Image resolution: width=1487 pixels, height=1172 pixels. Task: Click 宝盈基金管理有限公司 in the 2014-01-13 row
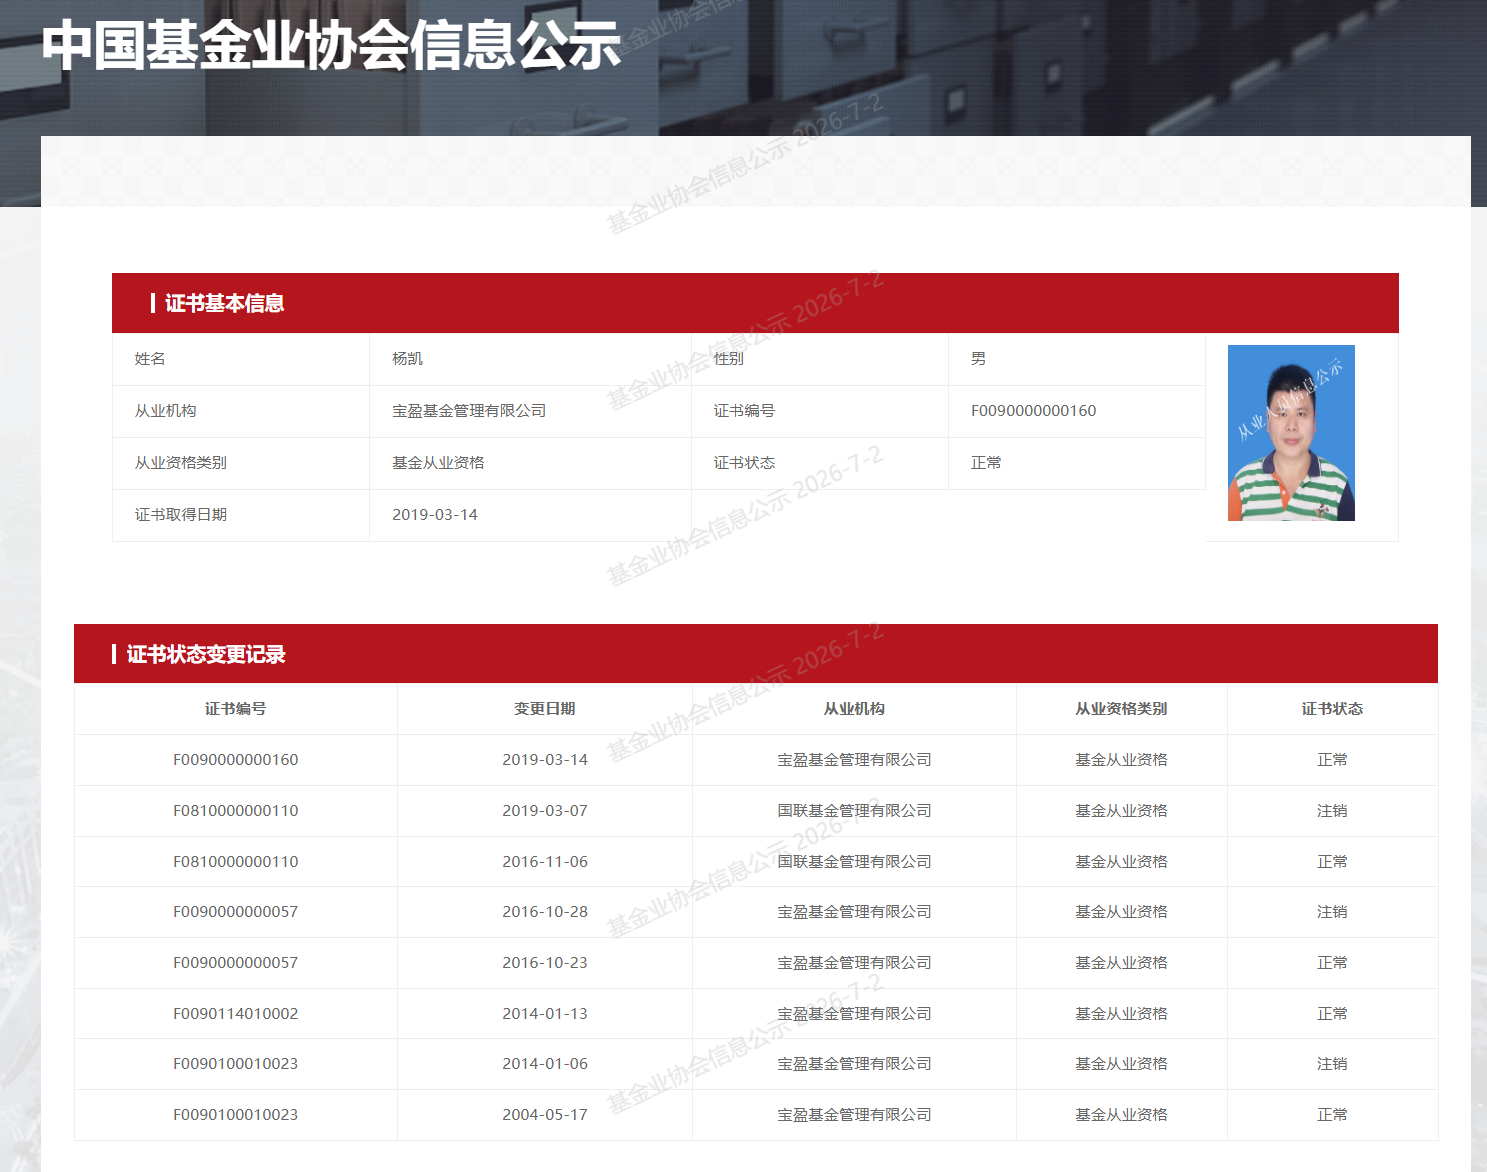point(854,1014)
